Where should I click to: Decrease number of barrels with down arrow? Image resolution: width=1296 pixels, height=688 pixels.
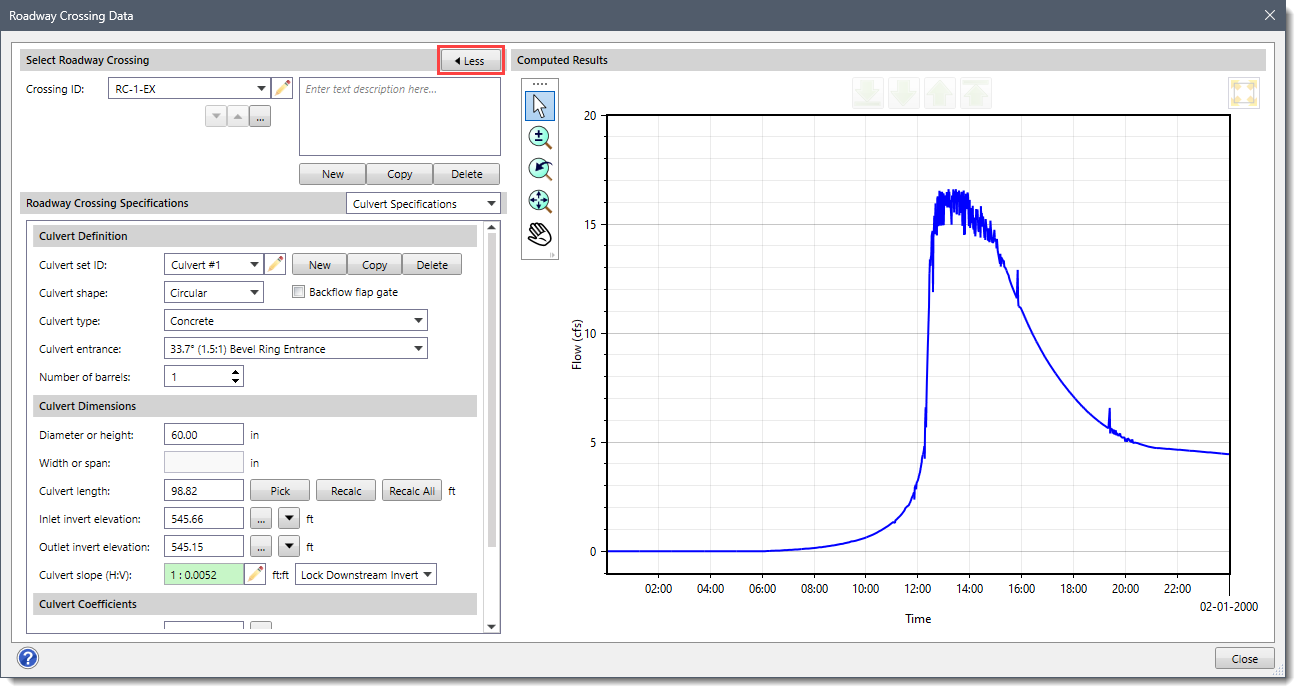tap(236, 382)
